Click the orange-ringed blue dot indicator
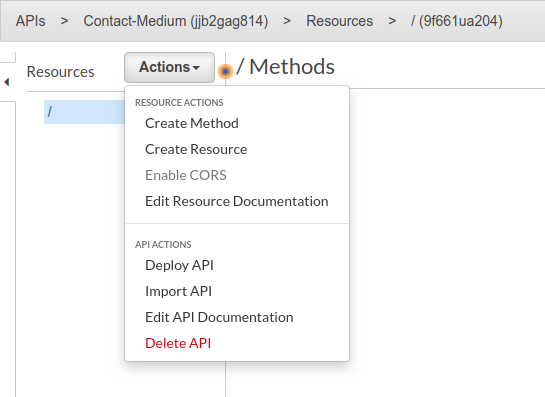545x397 pixels. click(x=225, y=71)
